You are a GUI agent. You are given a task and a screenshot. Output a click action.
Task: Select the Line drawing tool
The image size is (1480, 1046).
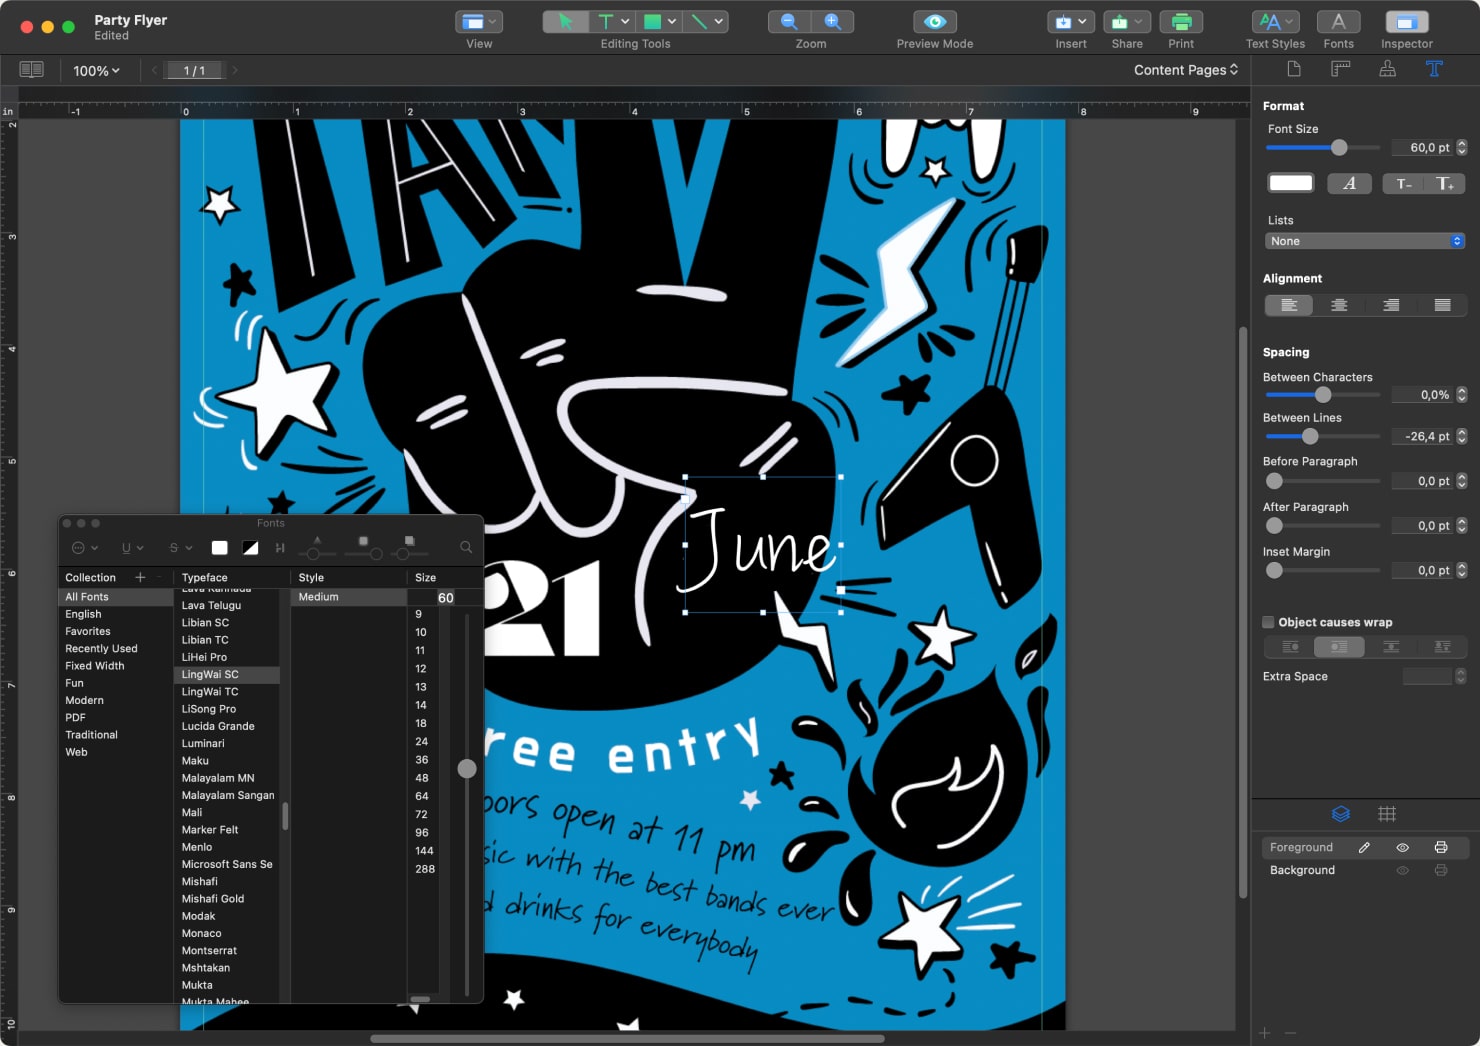tap(700, 21)
